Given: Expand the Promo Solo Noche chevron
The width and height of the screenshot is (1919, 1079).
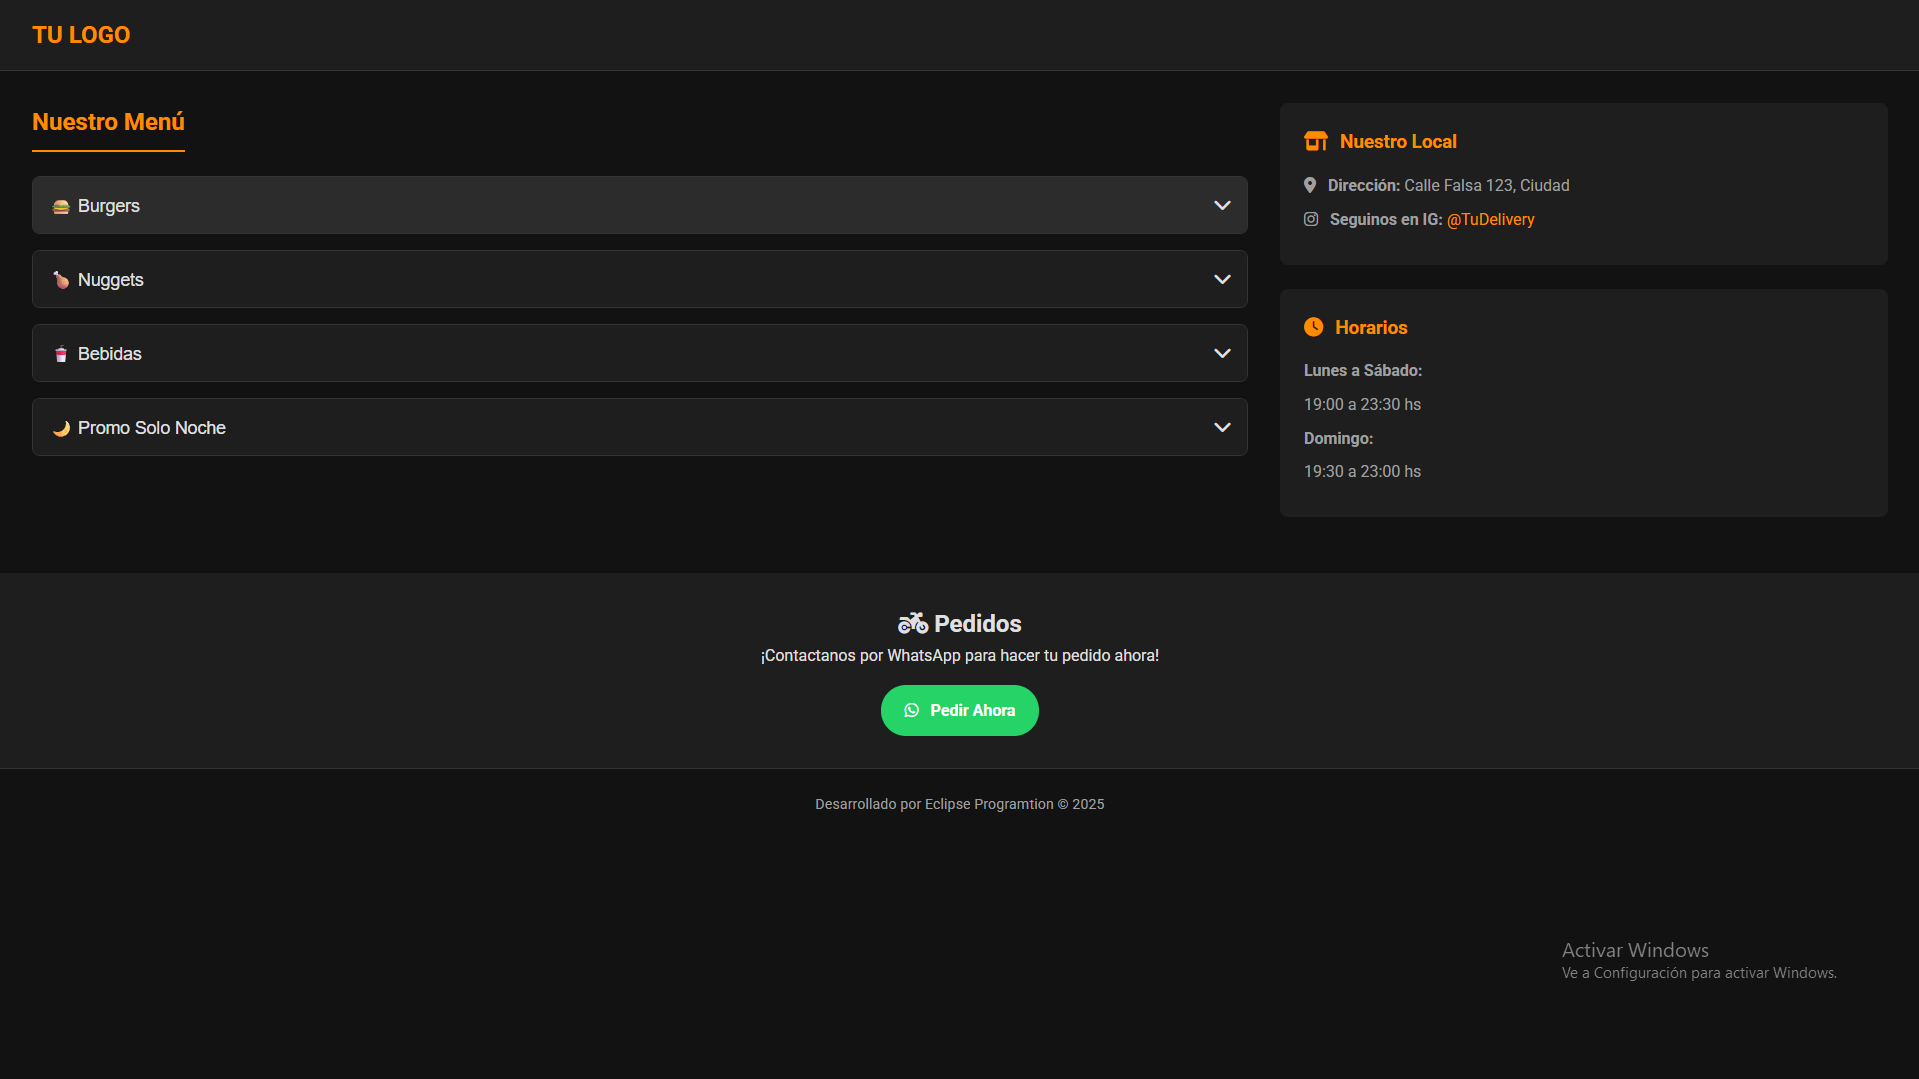Looking at the screenshot, I should (x=1222, y=428).
